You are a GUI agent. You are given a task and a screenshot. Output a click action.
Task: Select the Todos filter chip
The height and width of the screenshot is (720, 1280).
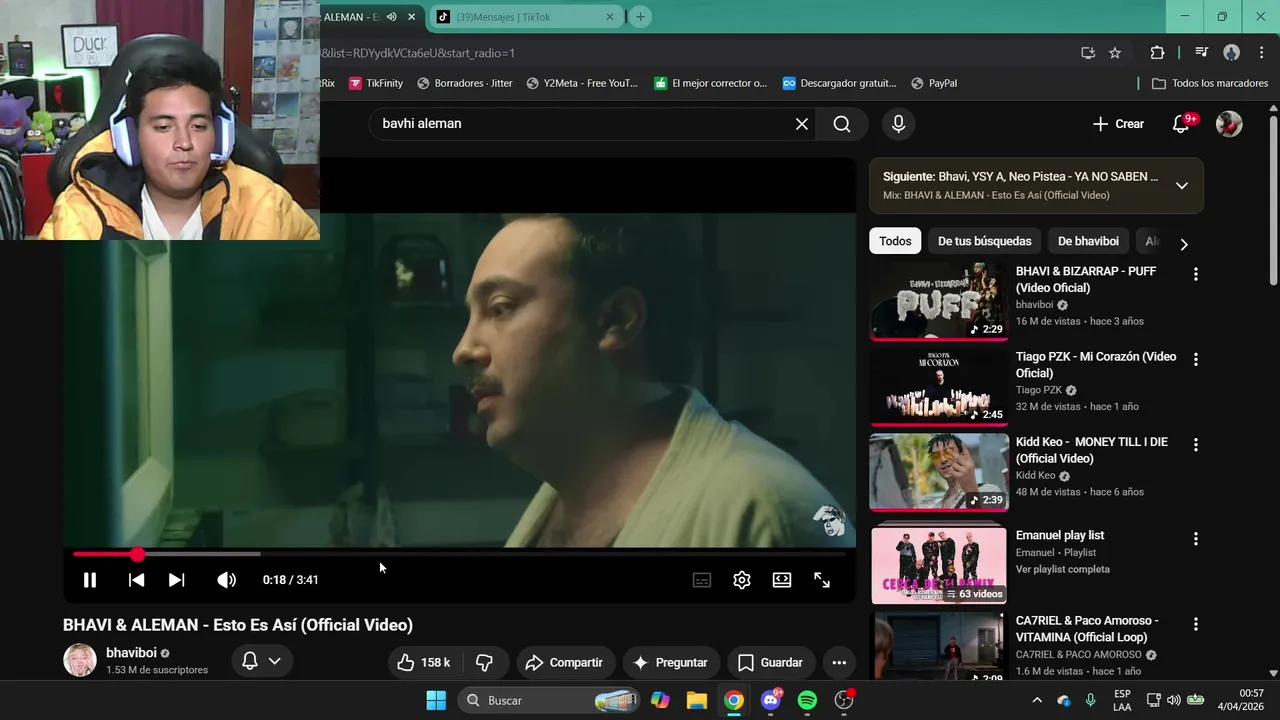pos(895,241)
